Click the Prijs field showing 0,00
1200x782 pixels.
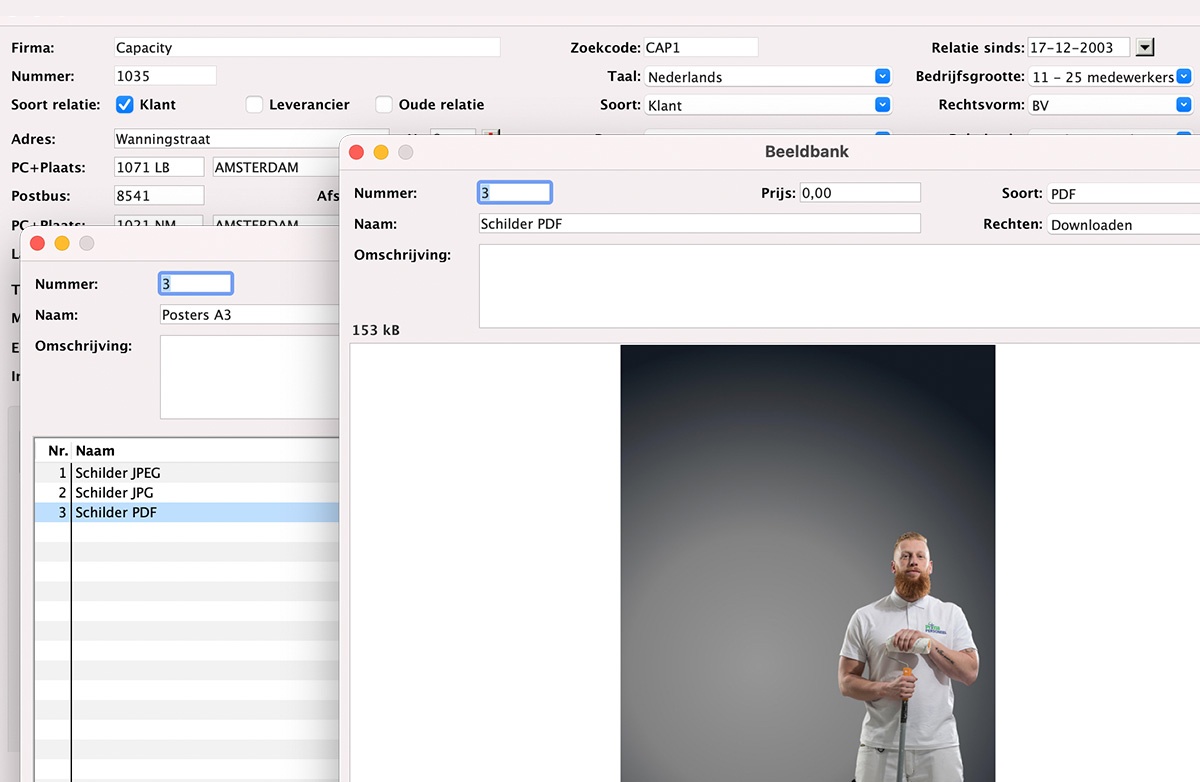pyautogui.click(x=859, y=193)
